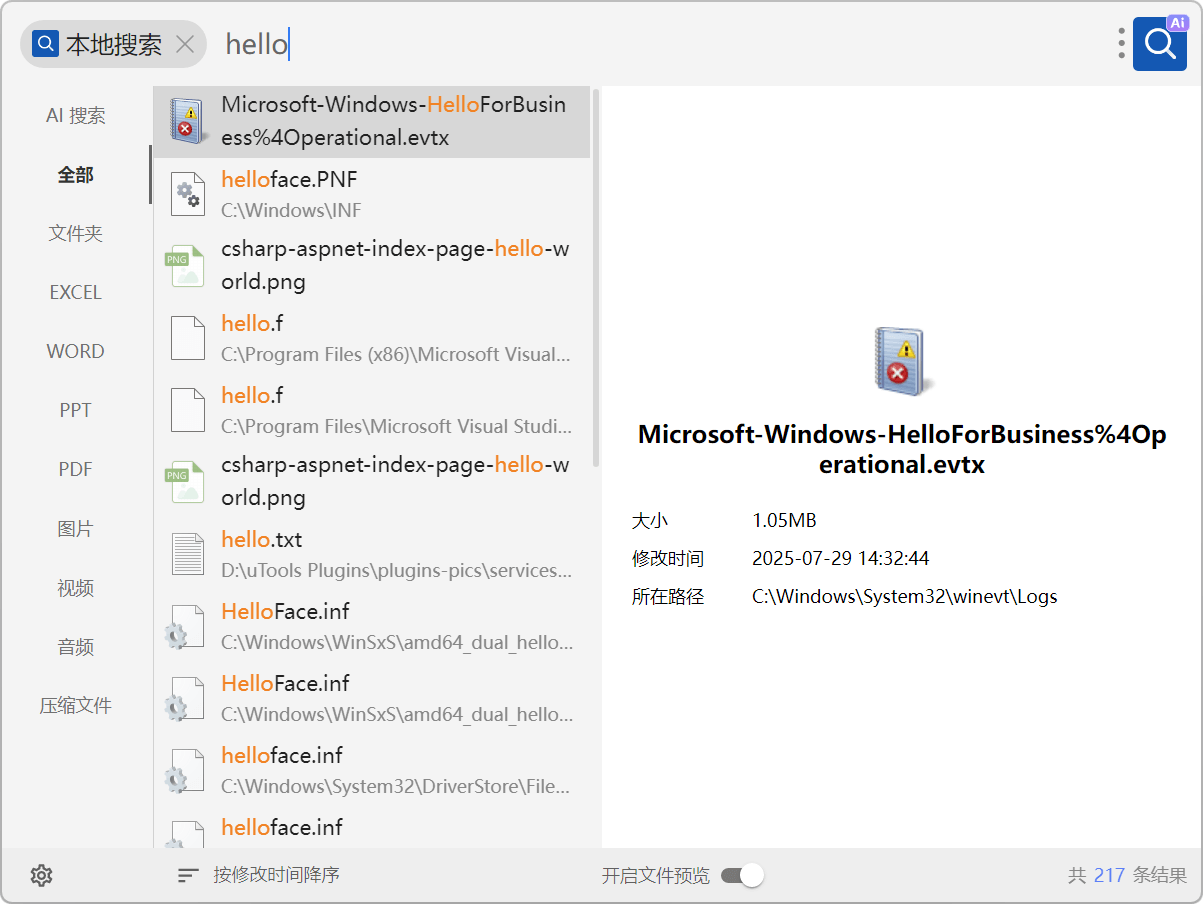The image size is (1203, 904).
Task: Open settings via the gear icon
Action: tap(41, 876)
